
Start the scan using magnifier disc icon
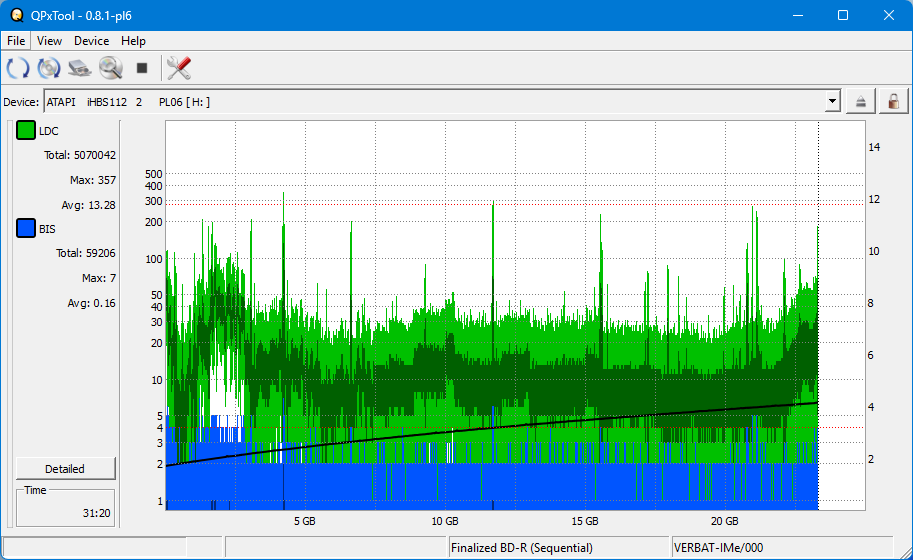(110, 68)
